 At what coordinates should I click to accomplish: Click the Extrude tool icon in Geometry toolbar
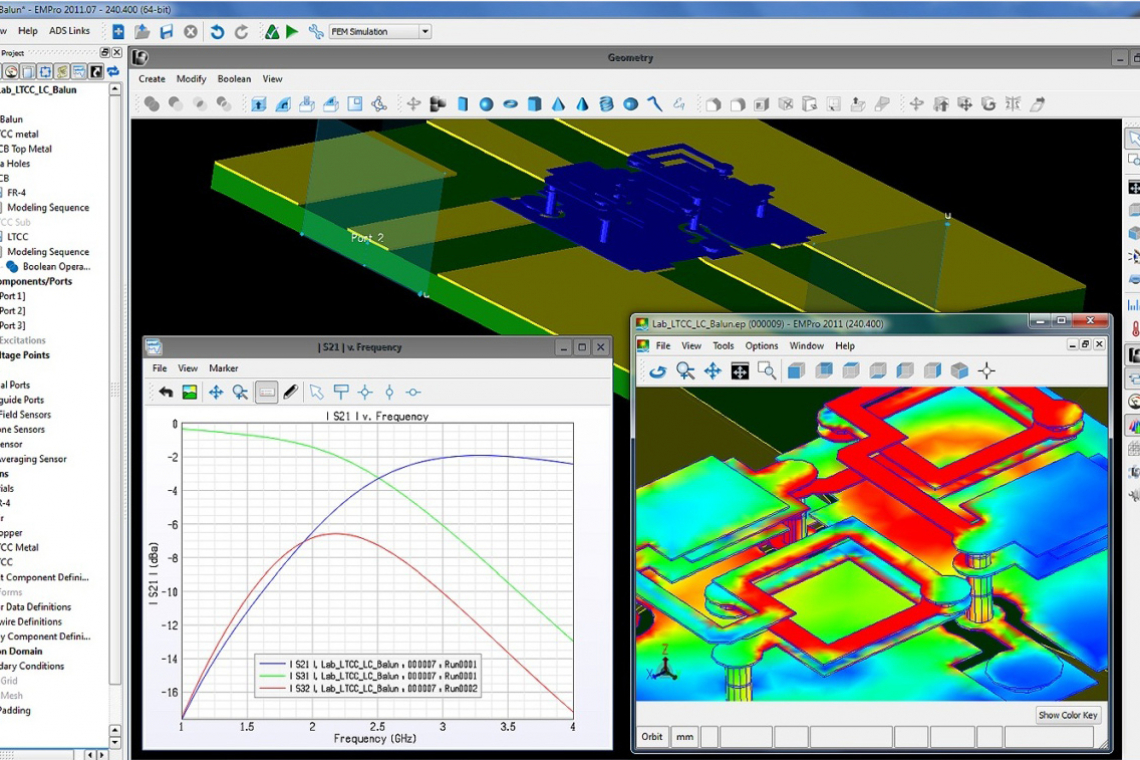[258, 104]
